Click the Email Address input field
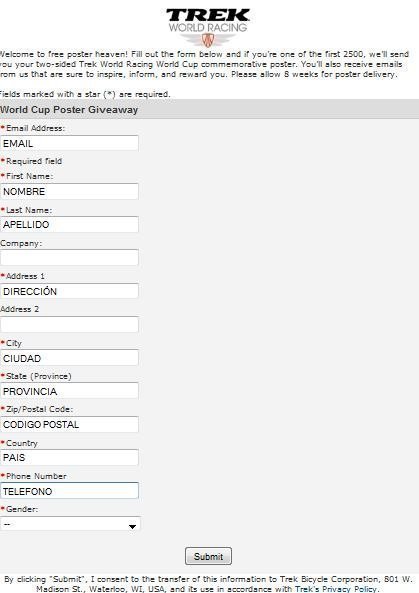Viewport: 419px width, 593px height. (69, 143)
